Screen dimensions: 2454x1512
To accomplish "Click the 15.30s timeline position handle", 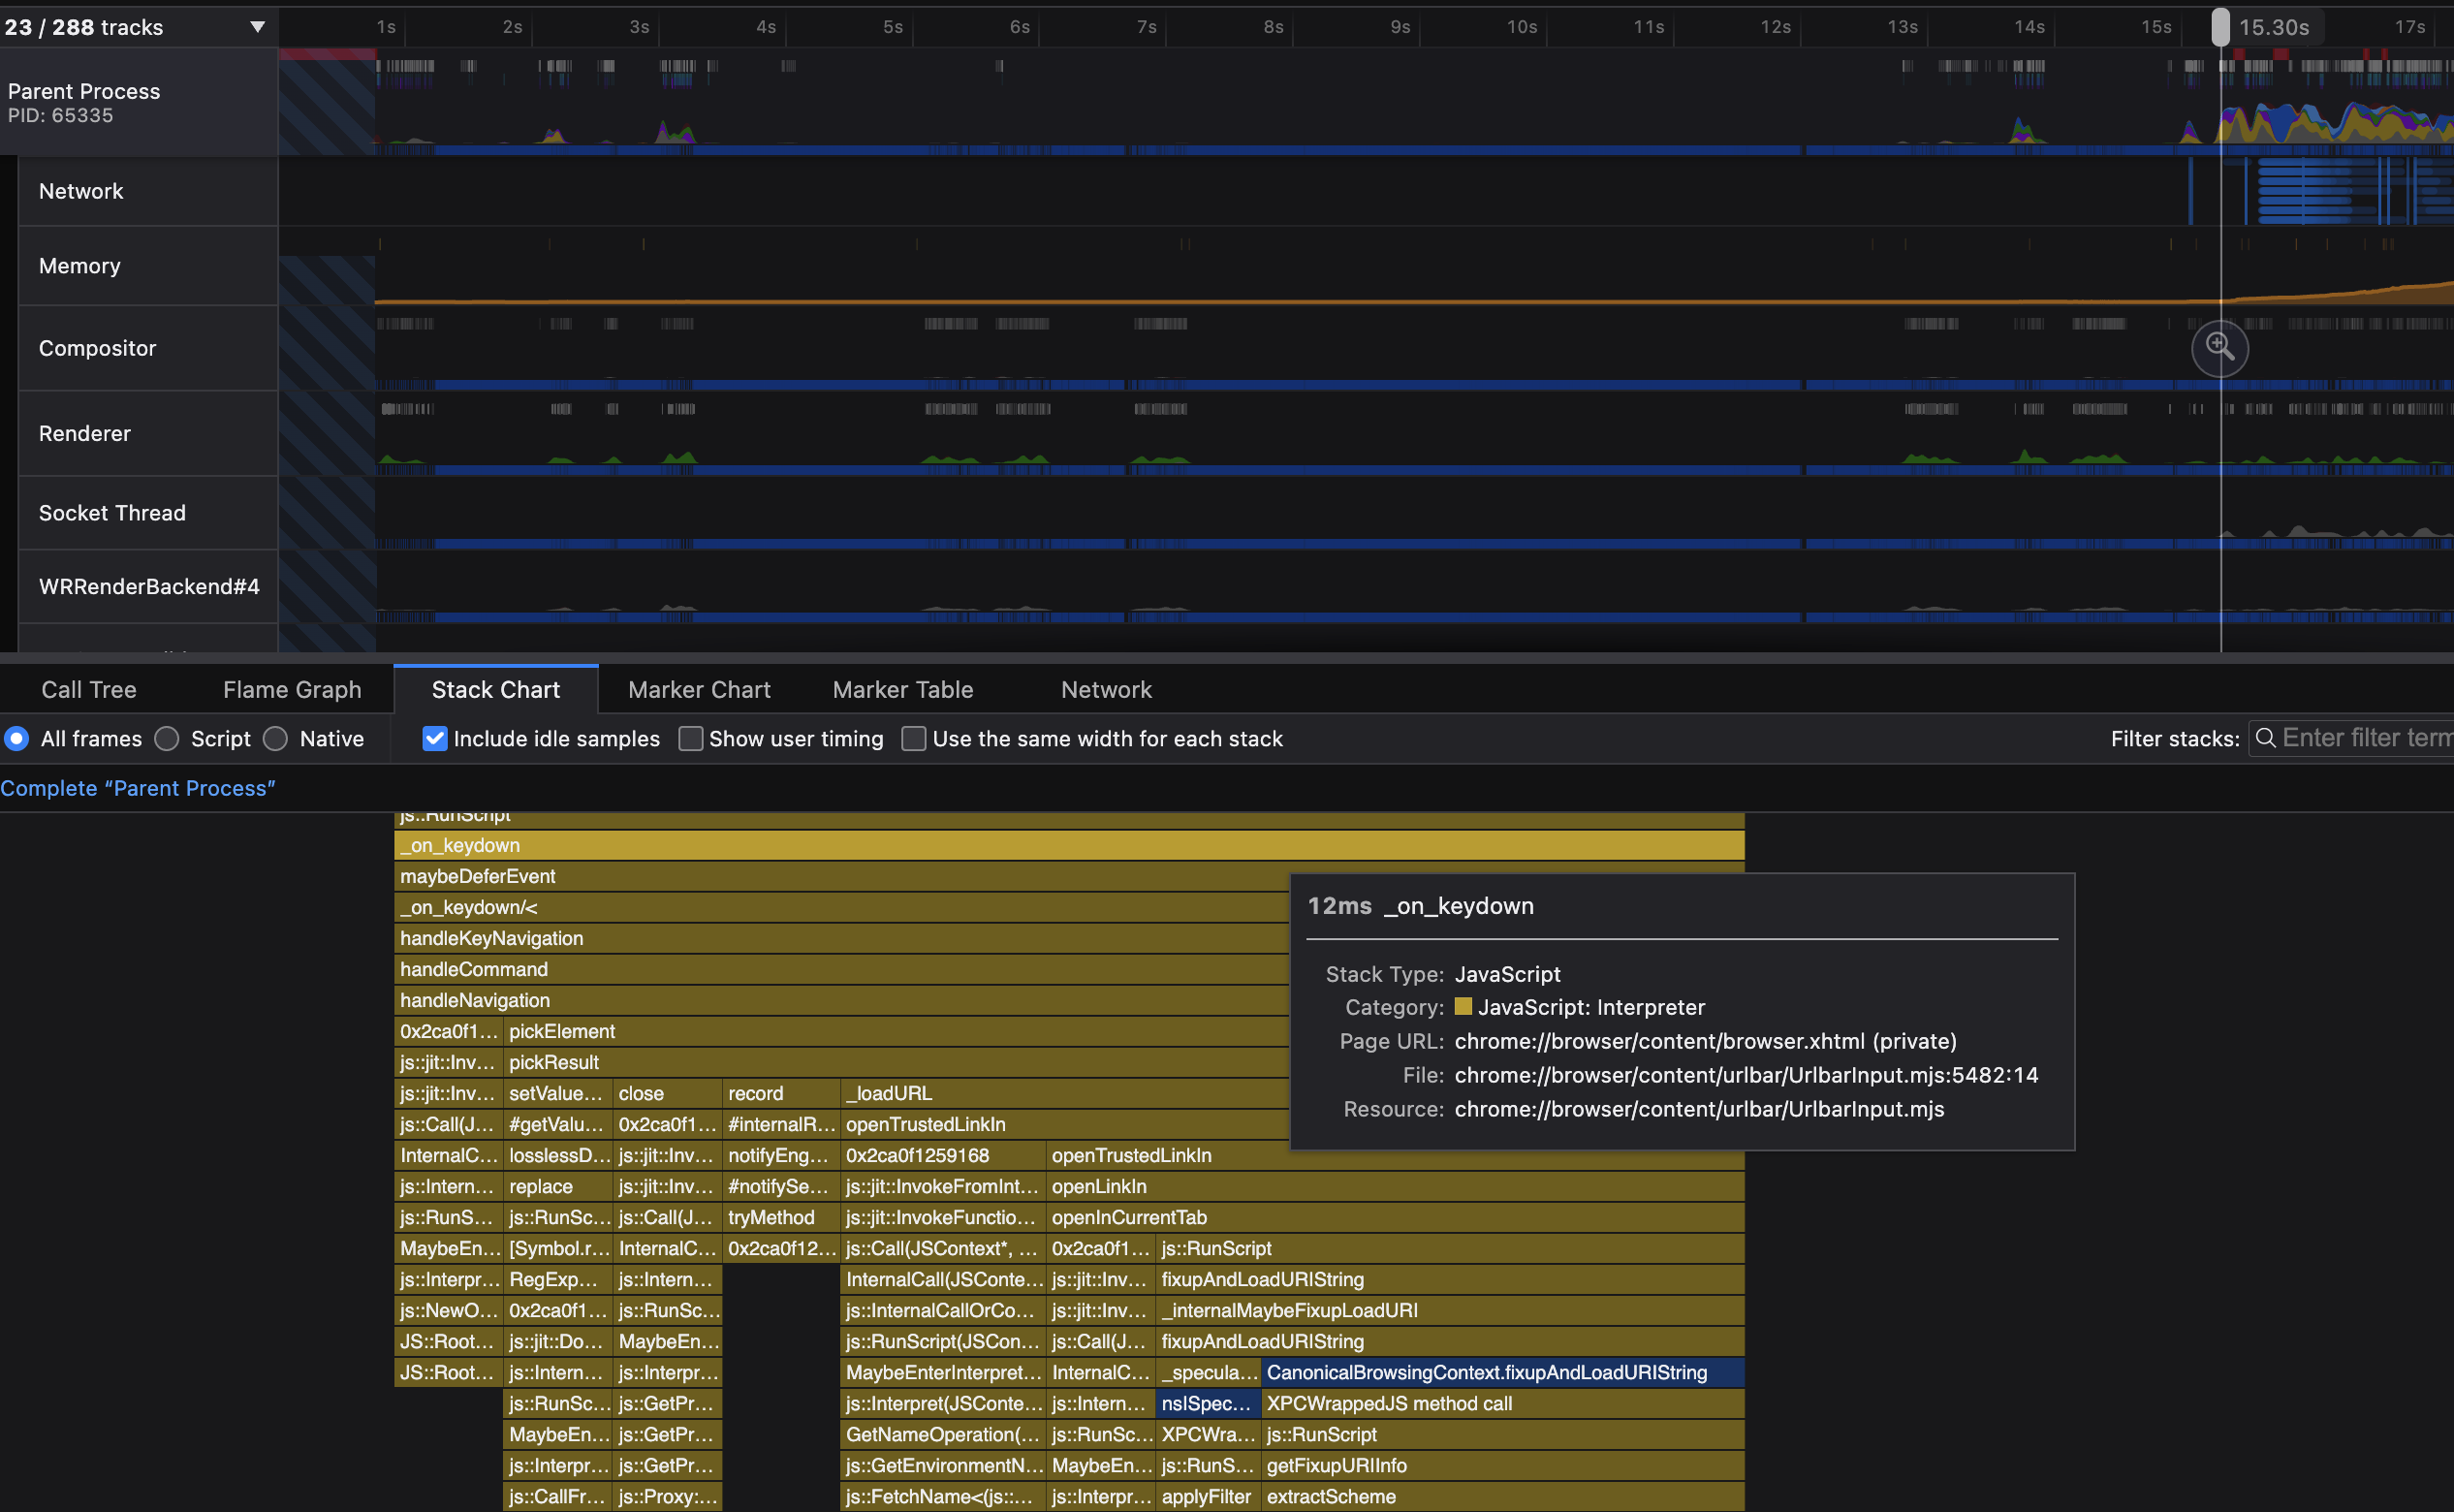I will 2219,27.
